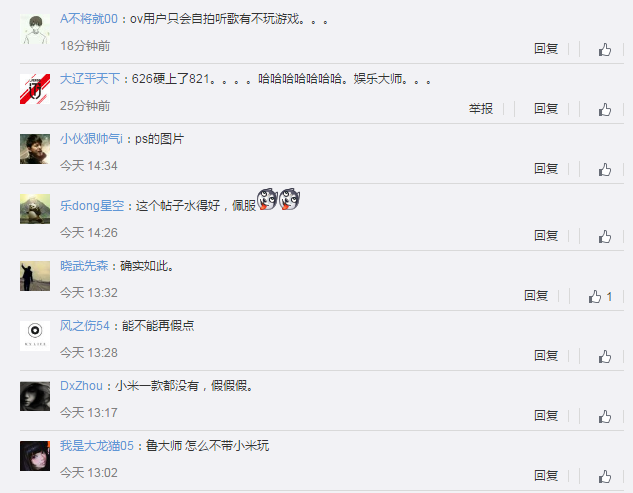The height and width of the screenshot is (493, 633).
Task: Click panda avatar of 乐dong星空
Action: [35, 209]
